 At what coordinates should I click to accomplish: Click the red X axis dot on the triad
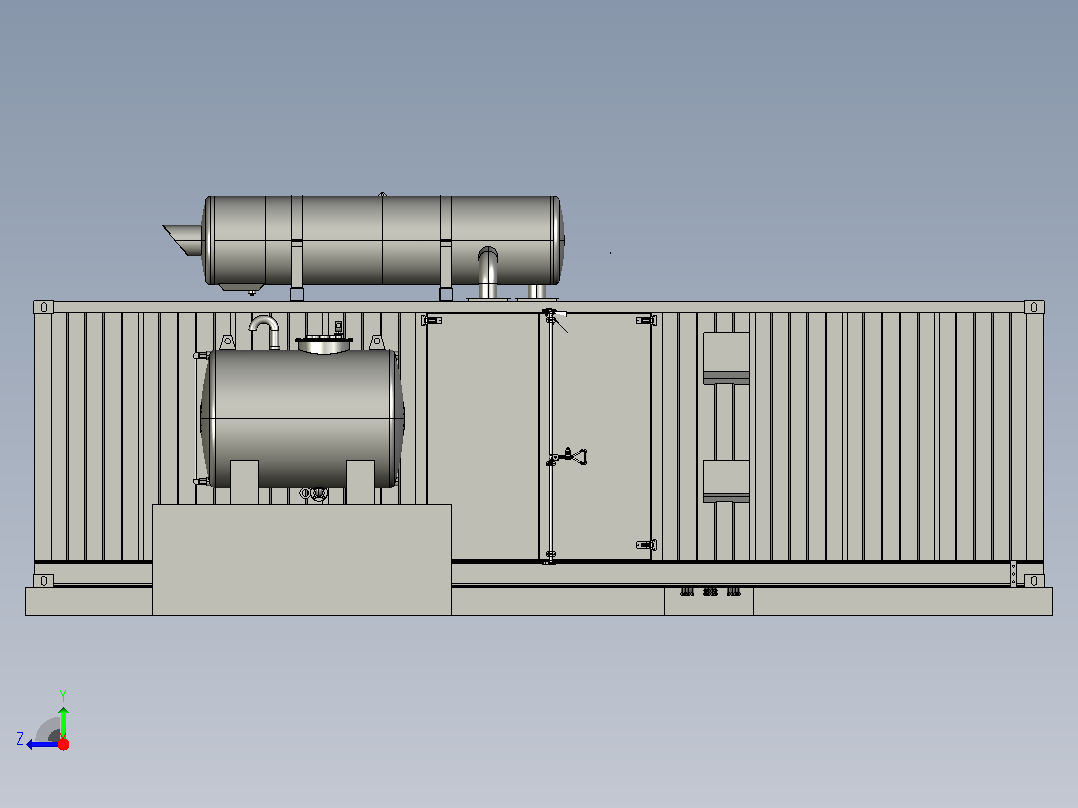click(x=63, y=744)
